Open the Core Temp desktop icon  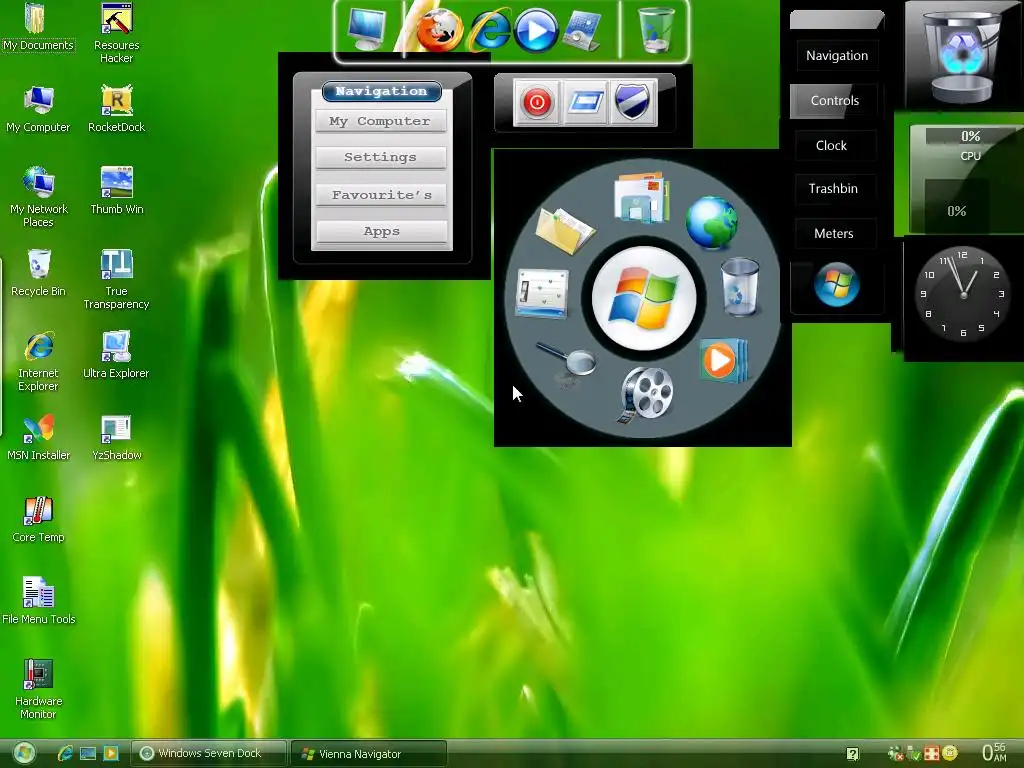[x=38, y=519]
